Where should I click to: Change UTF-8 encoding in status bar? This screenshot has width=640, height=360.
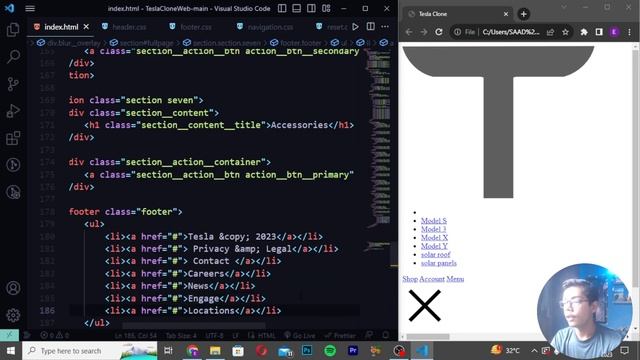pos(214,336)
